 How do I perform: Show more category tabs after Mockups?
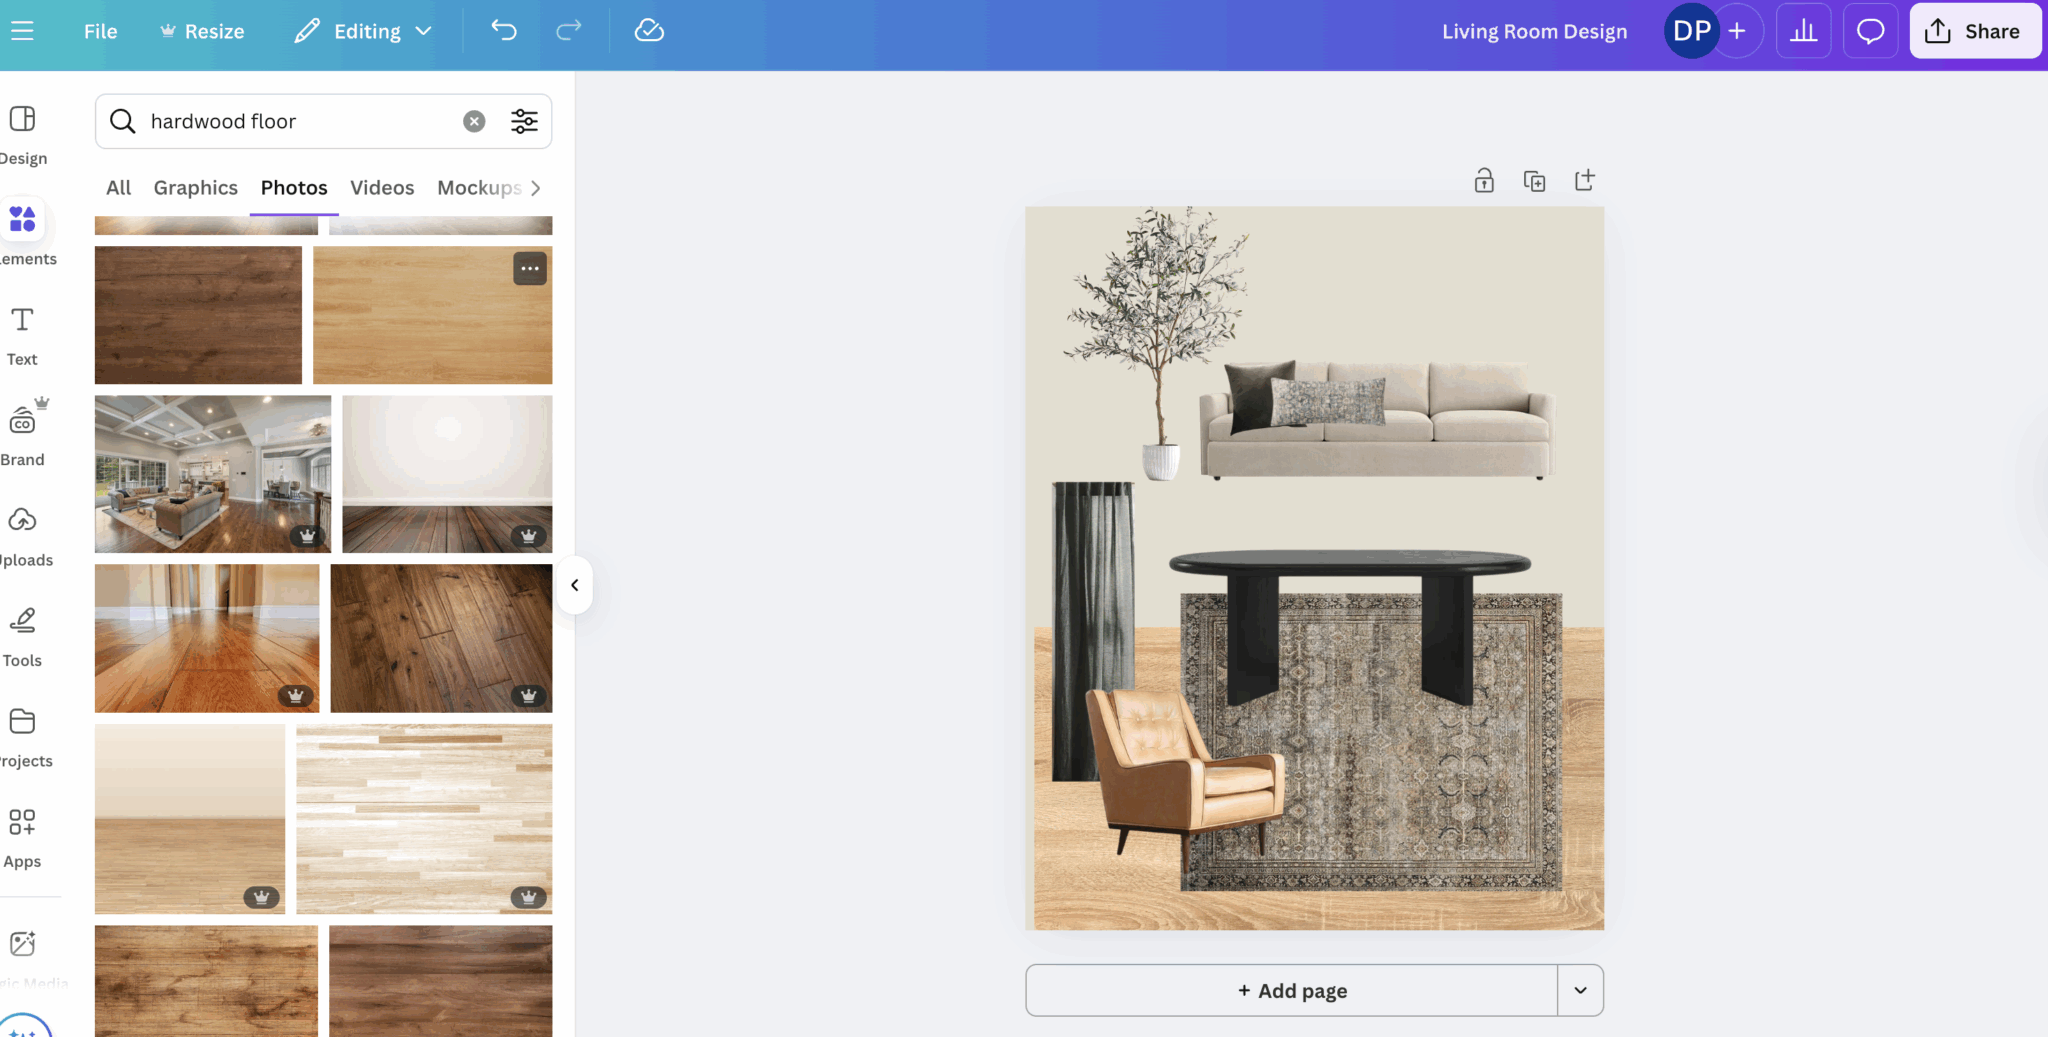536,188
